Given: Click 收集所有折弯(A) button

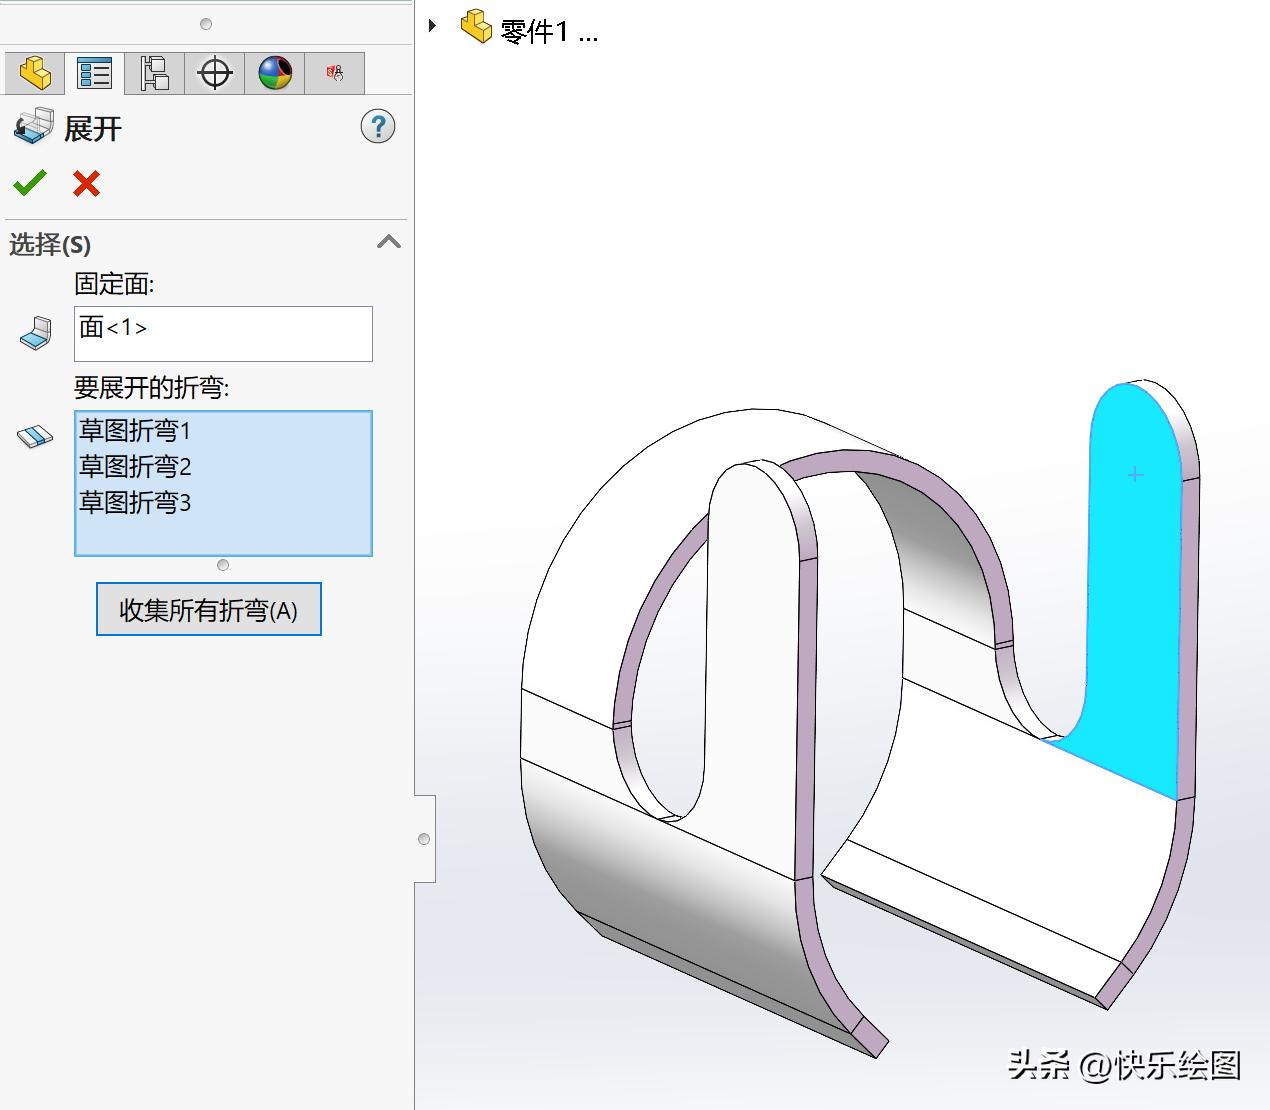Looking at the screenshot, I should pos(209,609).
